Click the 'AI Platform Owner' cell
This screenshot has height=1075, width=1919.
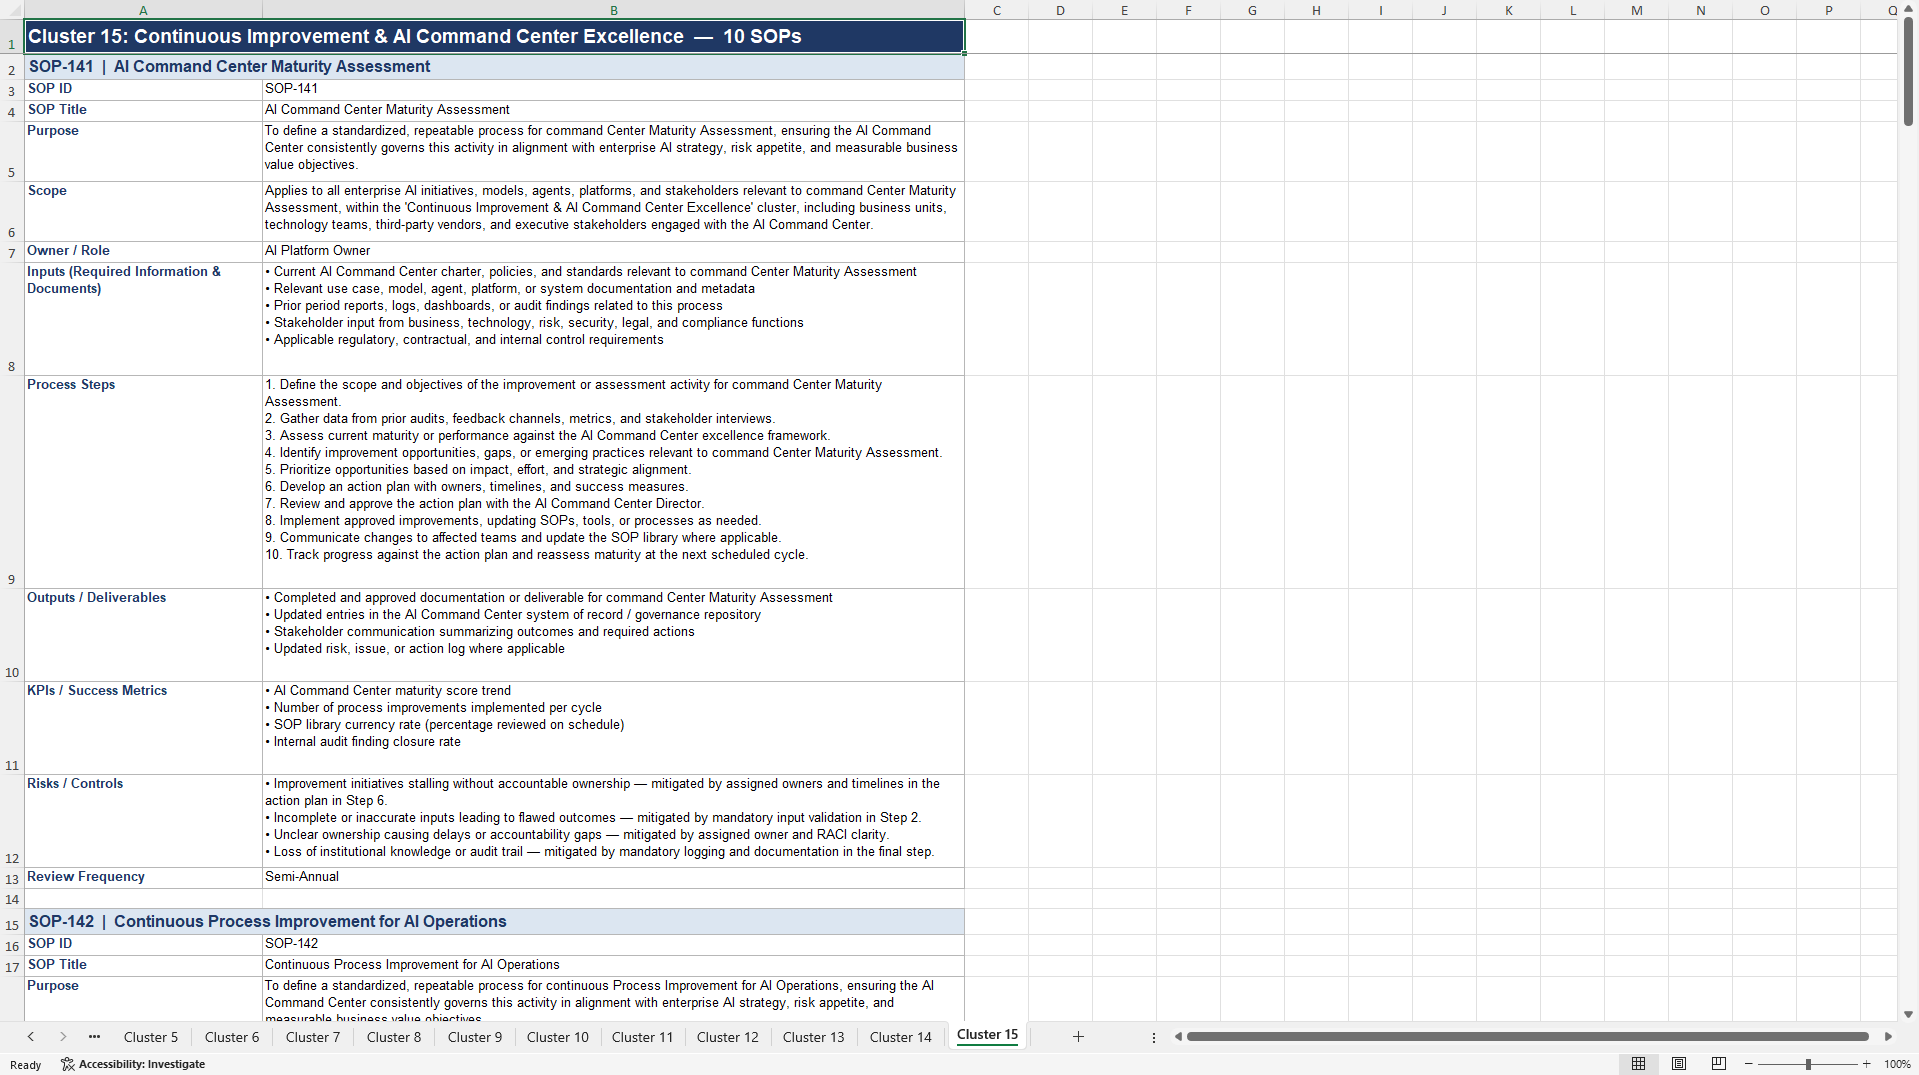(x=613, y=251)
